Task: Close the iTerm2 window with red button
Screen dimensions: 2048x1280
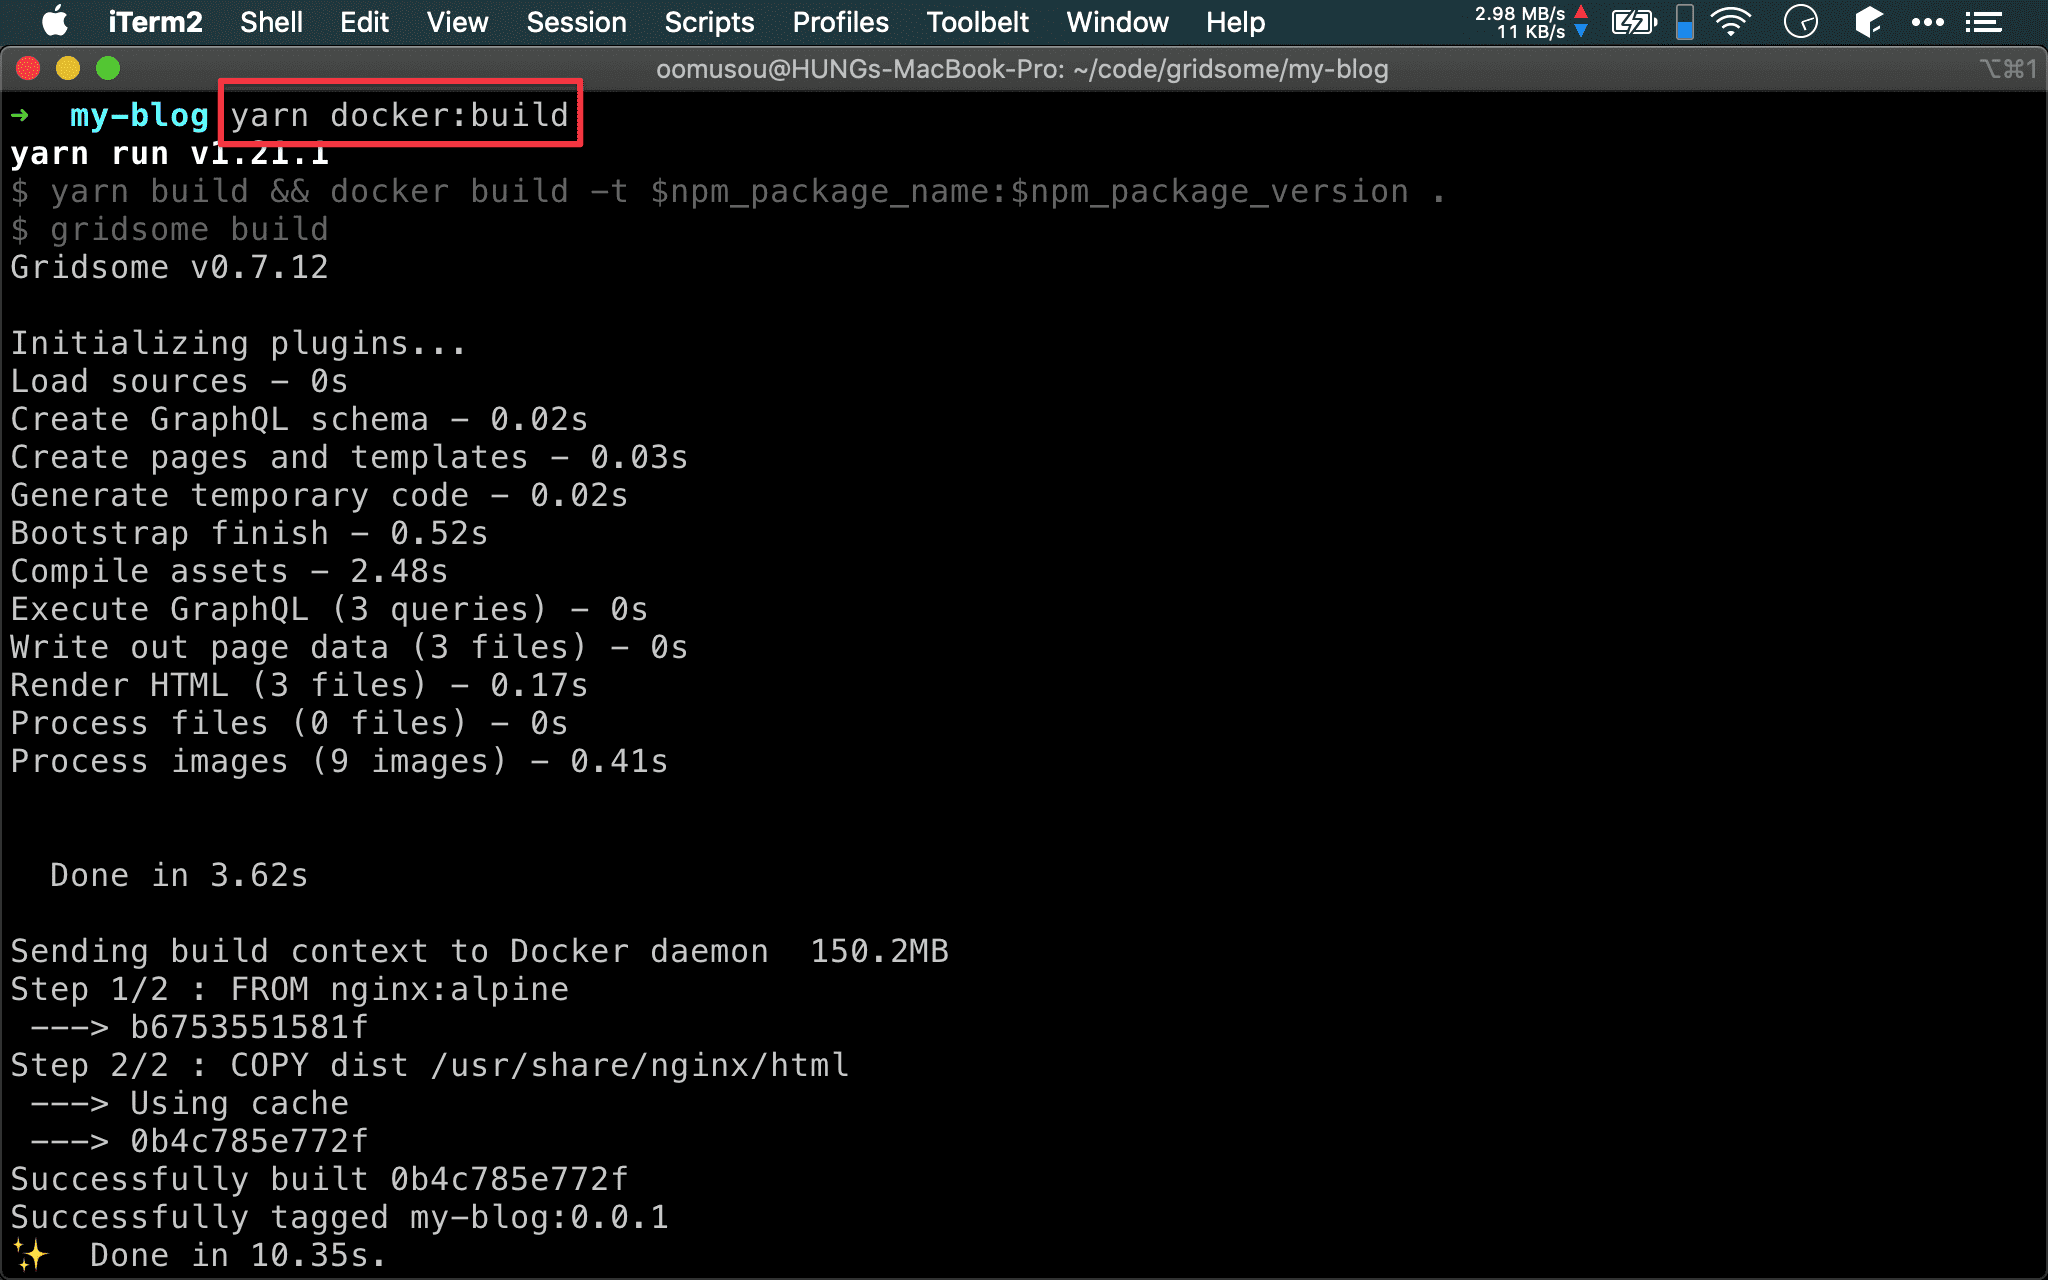Action: point(28,68)
